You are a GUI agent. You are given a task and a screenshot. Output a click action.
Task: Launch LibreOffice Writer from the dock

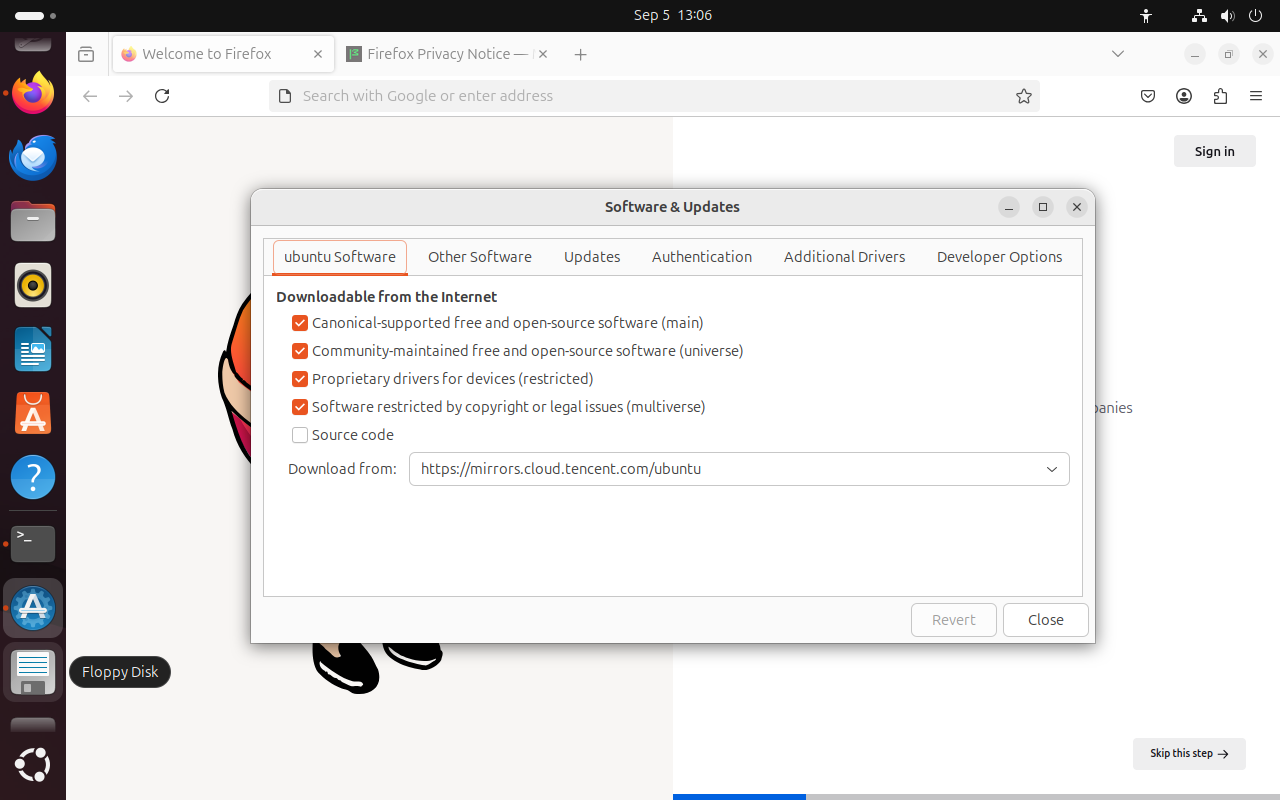coord(33,350)
